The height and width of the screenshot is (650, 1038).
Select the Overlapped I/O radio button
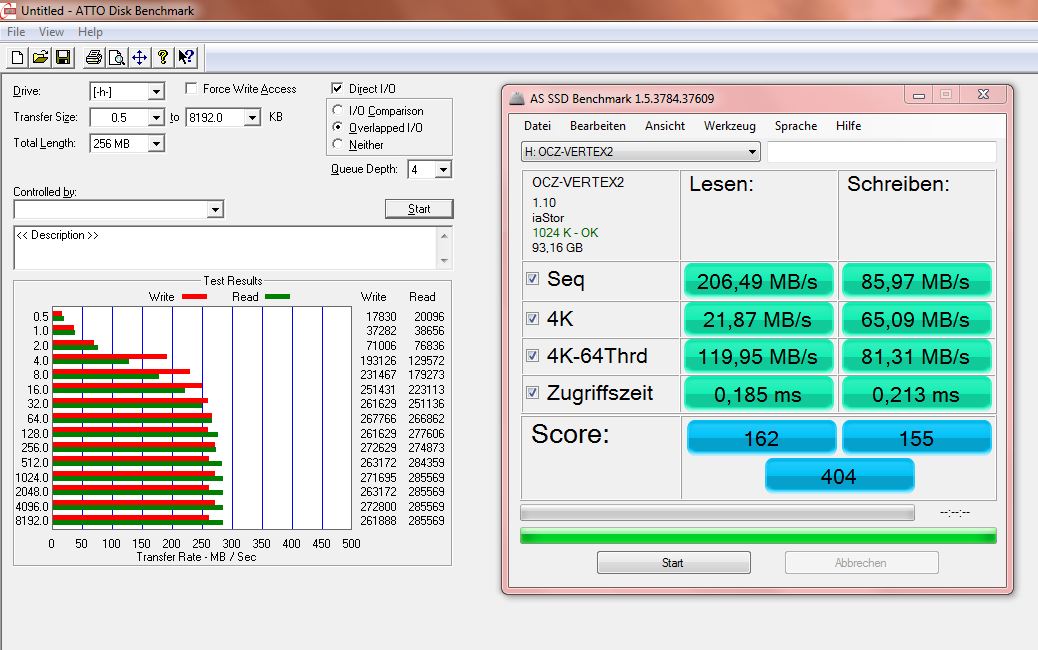(x=338, y=127)
